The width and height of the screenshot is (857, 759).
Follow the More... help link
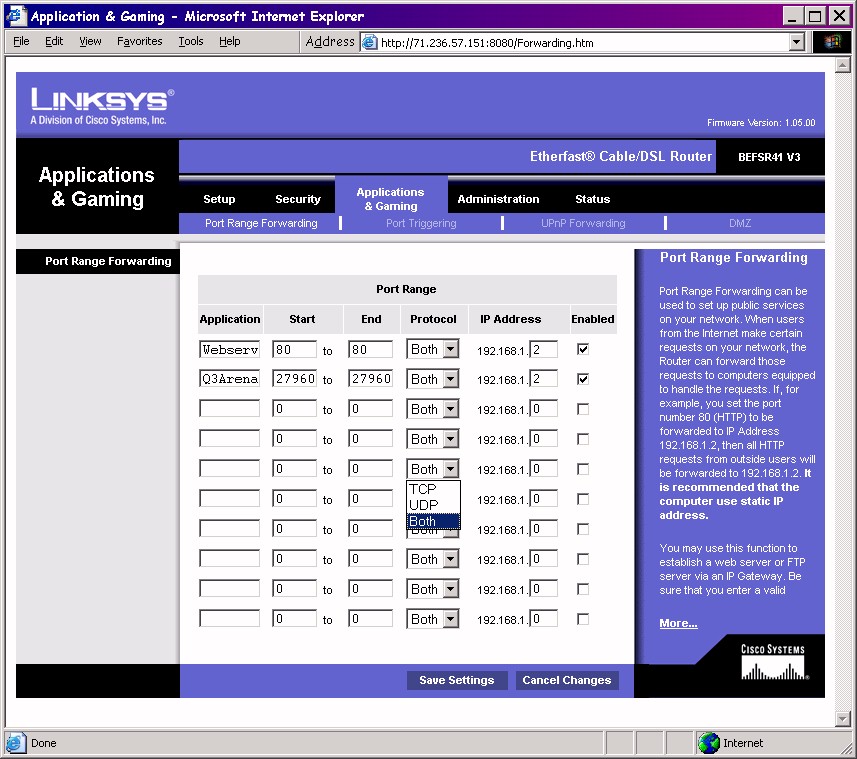pyautogui.click(x=678, y=623)
